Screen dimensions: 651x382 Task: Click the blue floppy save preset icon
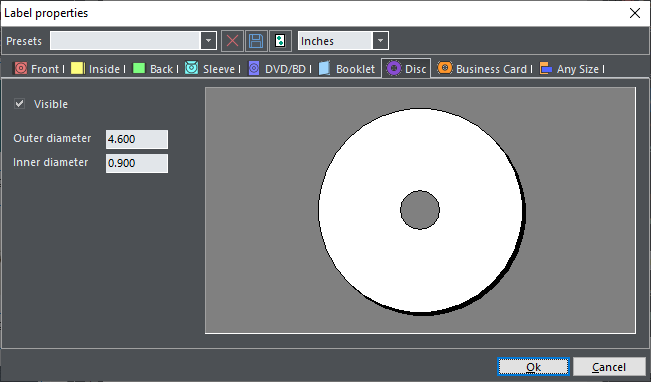(x=256, y=41)
